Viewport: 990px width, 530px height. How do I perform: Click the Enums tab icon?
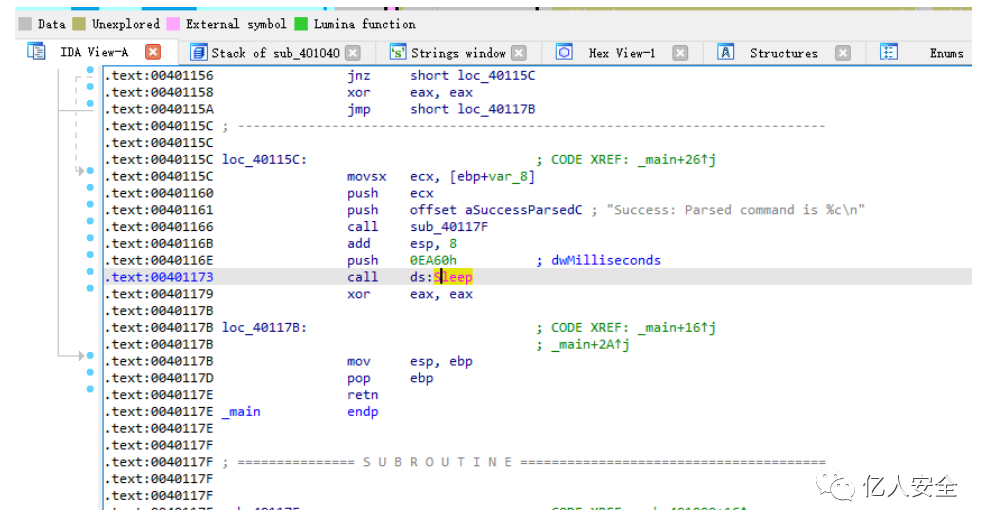click(889, 52)
